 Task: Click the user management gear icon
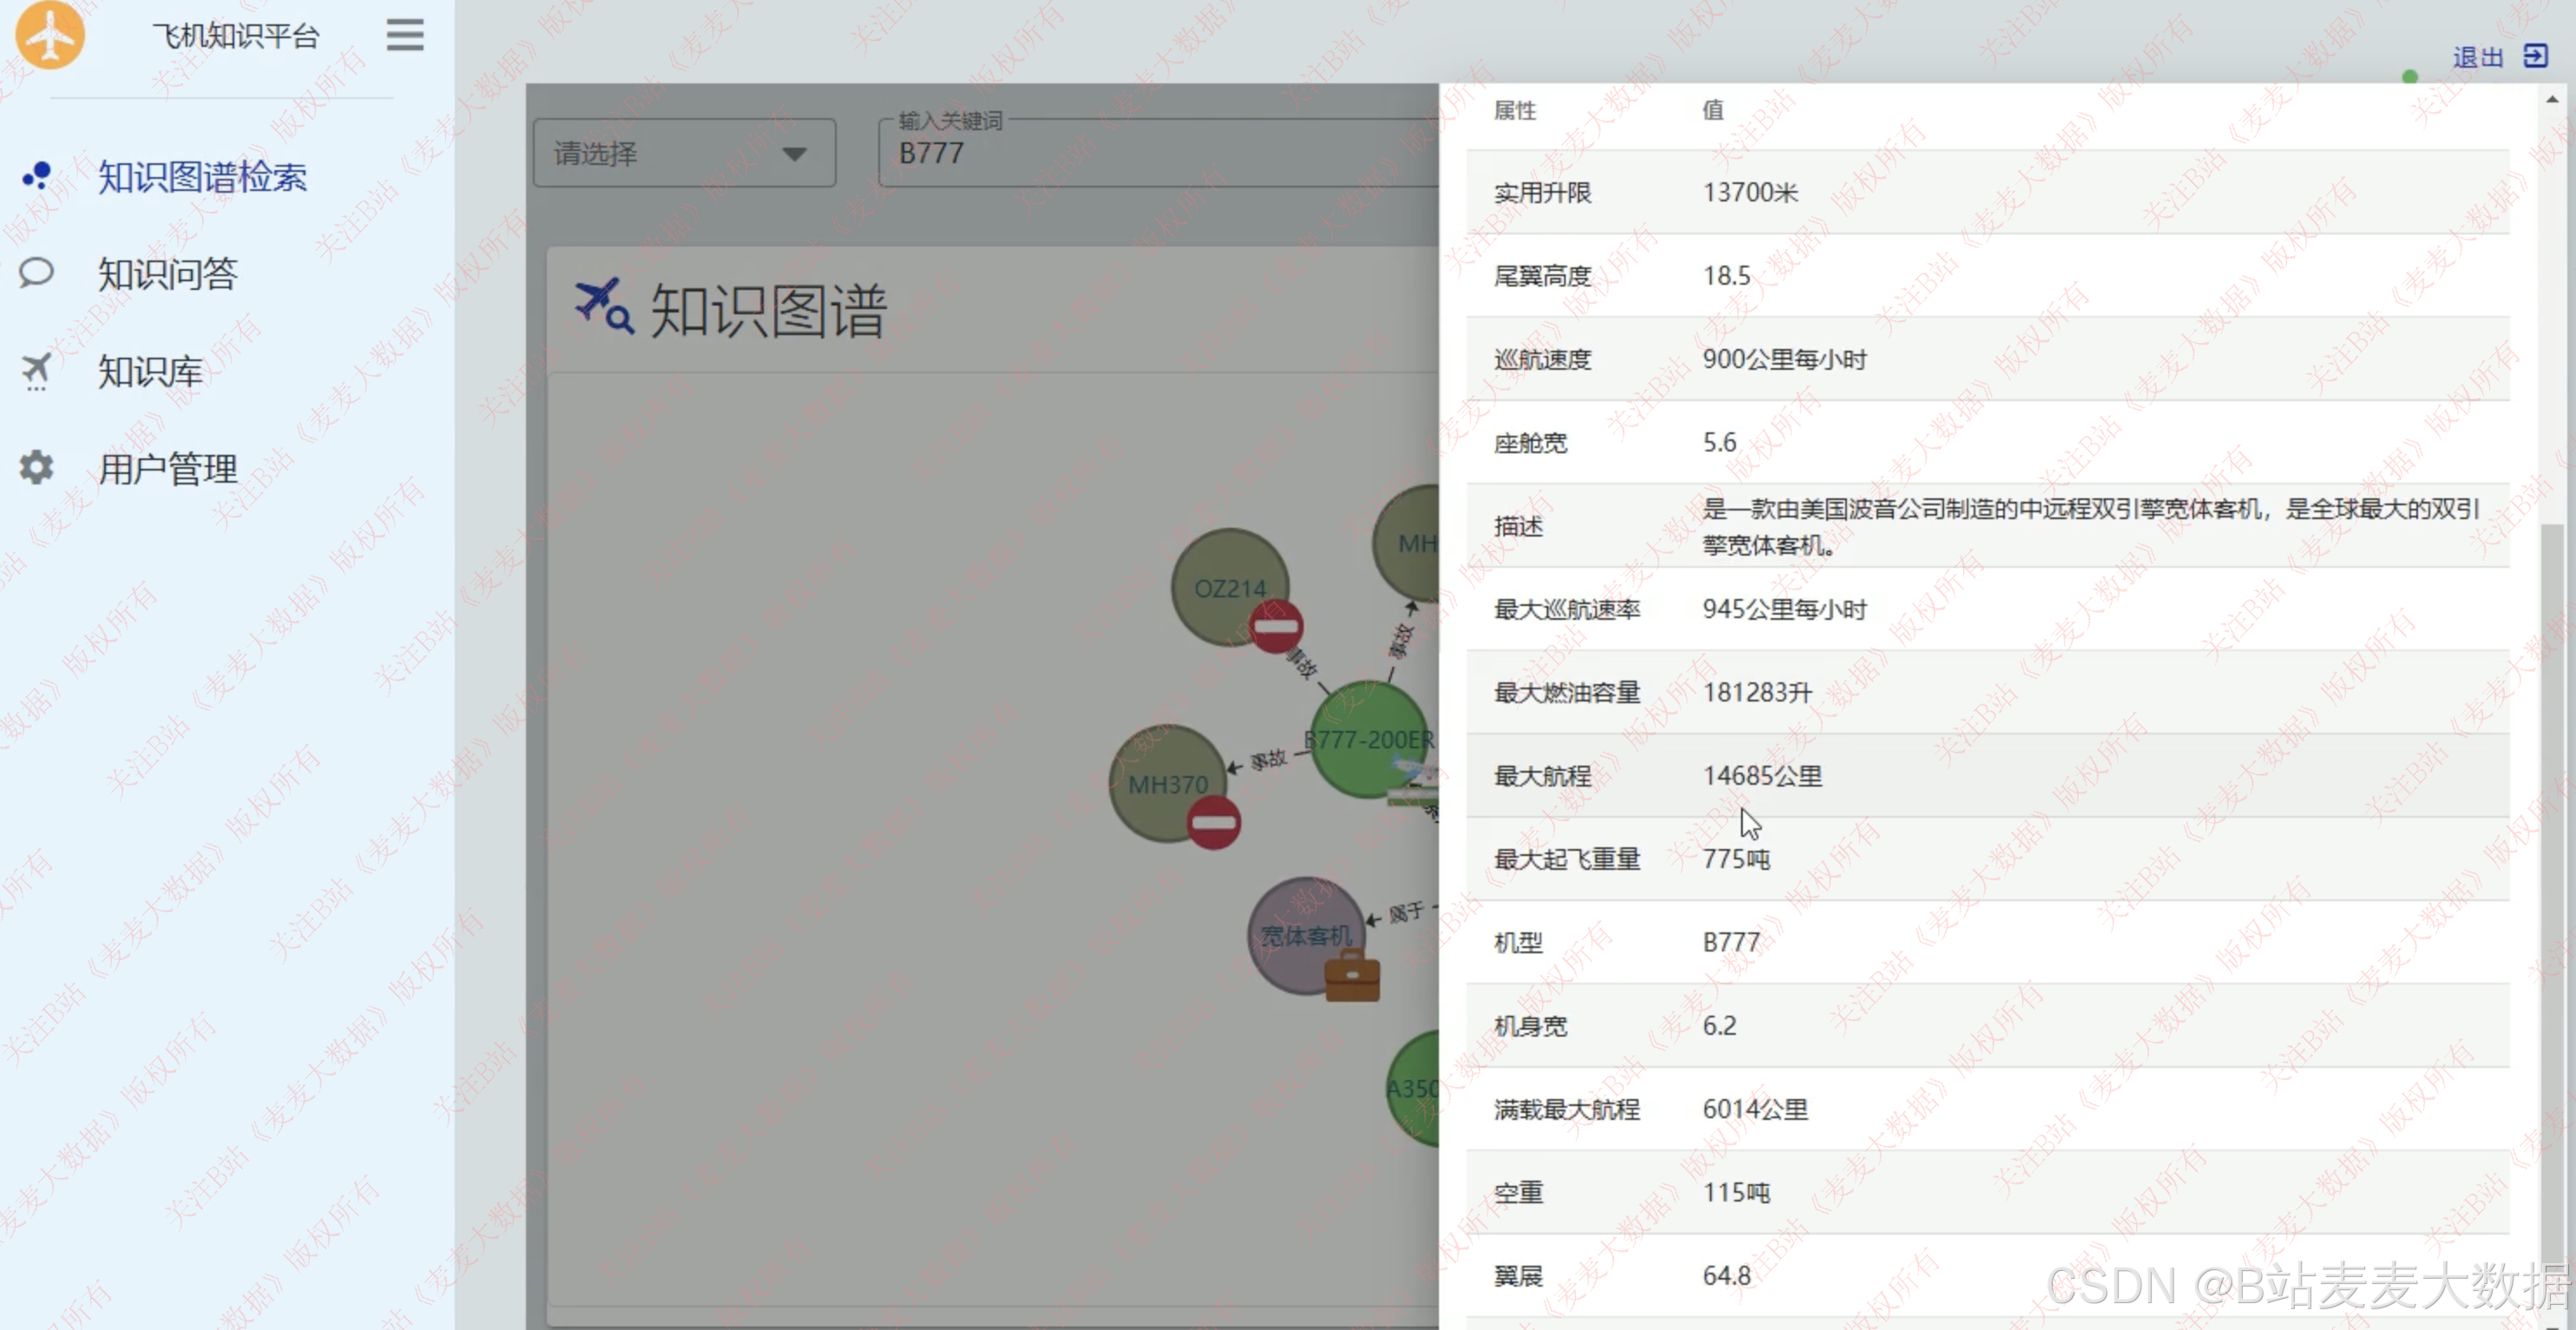pyautogui.click(x=37, y=468)
